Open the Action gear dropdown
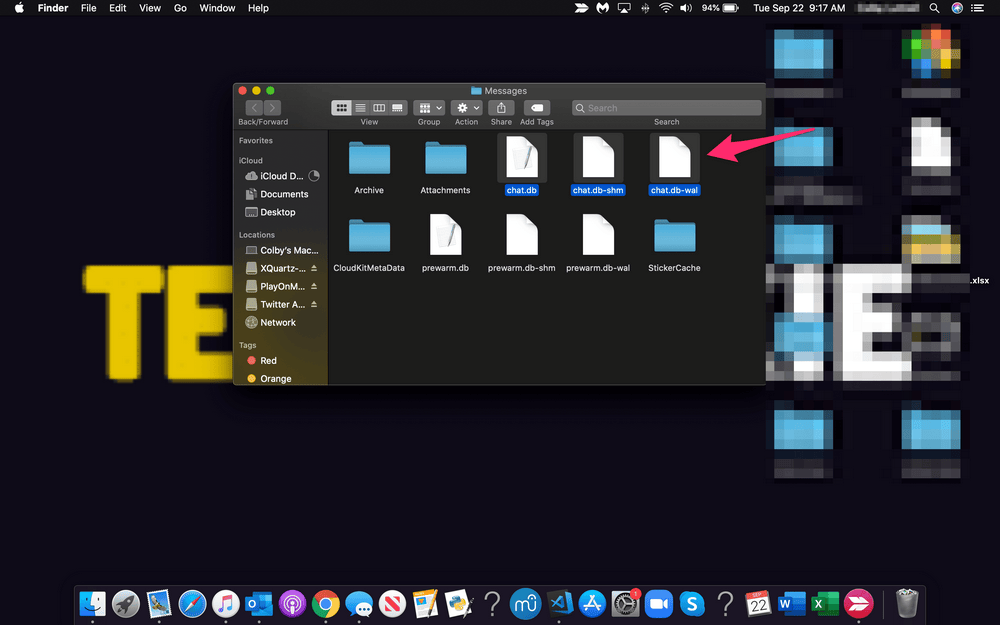This screenshot has height=625, width=1000. click(x=466, y=107)
